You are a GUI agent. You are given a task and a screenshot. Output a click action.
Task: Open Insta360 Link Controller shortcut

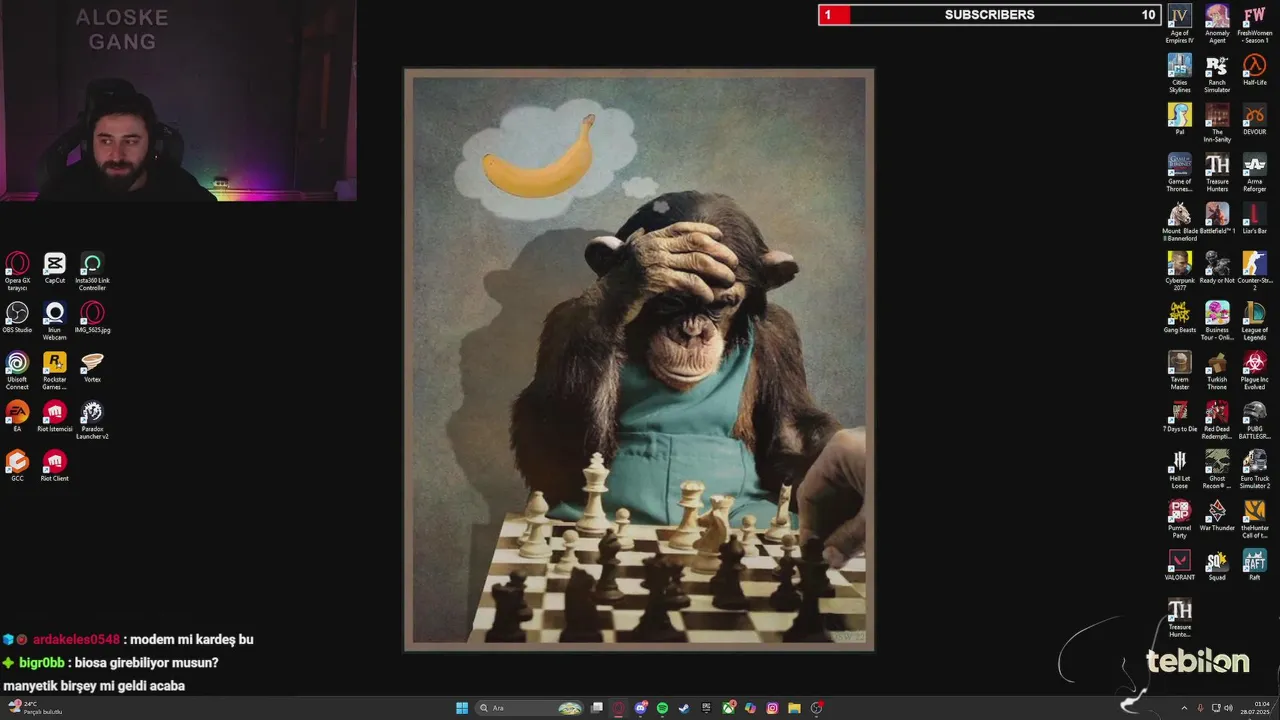click(92, 271)
